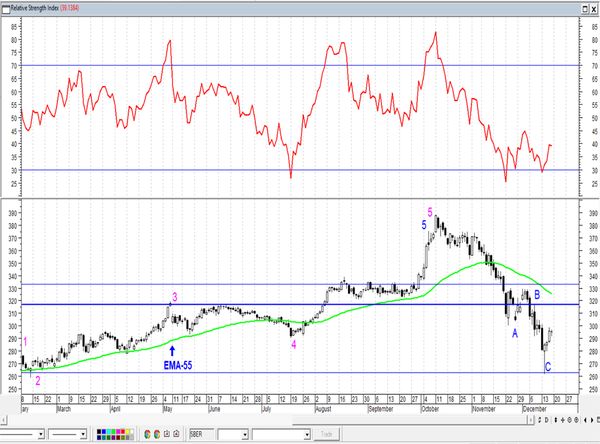Viewport: 600px width, 444px height.
Task: Click the EMA-55 label on chart
Action: [178, 365]
